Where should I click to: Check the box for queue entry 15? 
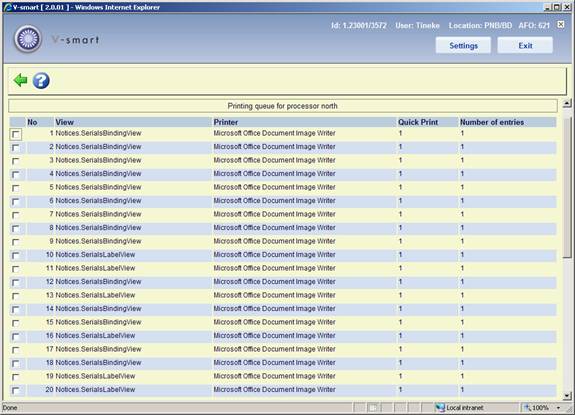tap(16, 323)
